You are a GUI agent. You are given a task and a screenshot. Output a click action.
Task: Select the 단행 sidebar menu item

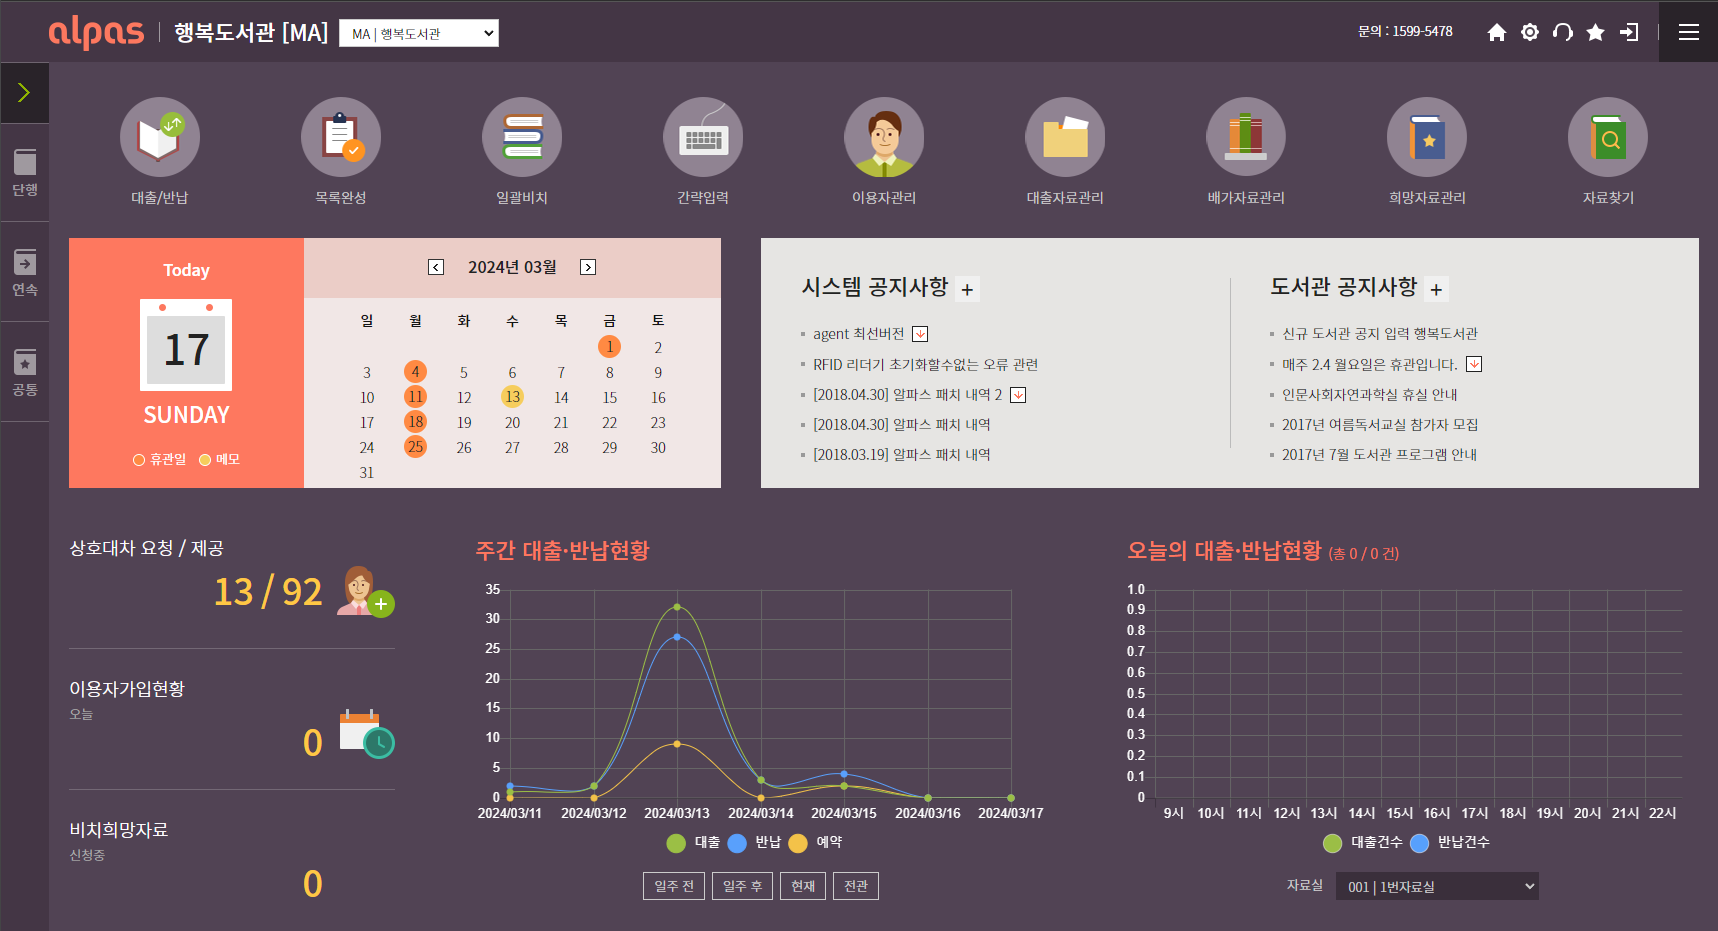25,172
